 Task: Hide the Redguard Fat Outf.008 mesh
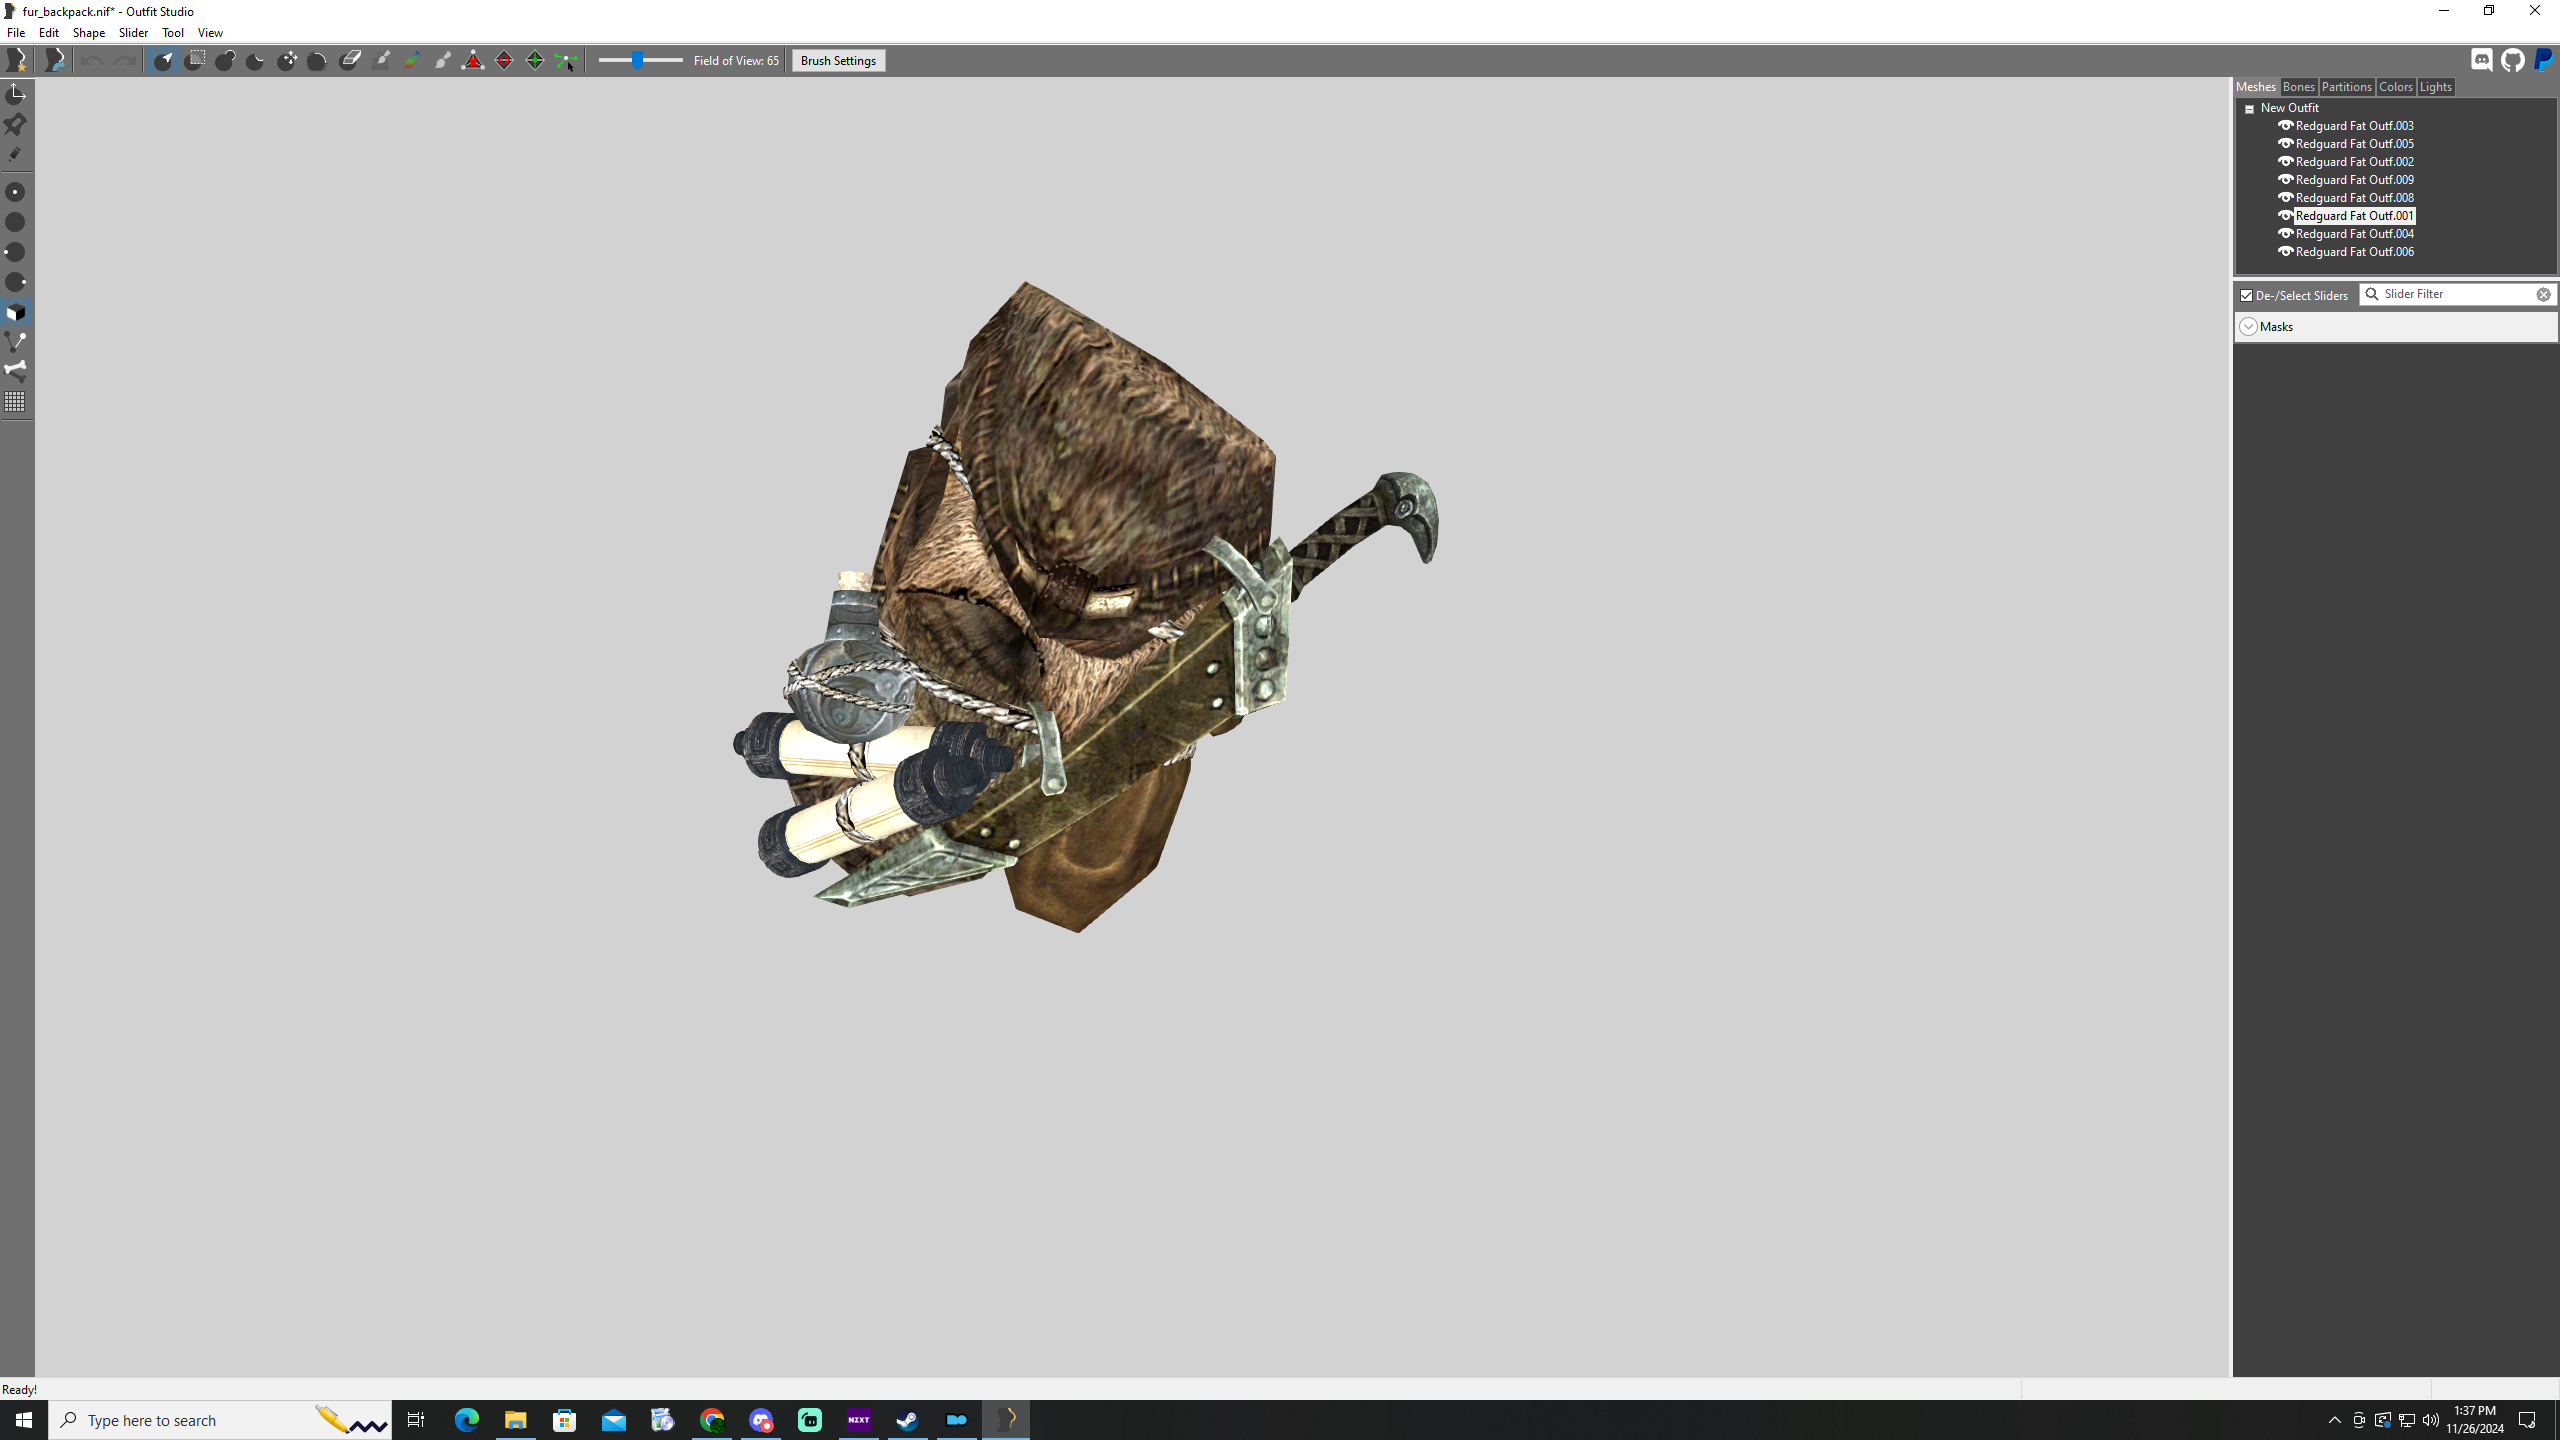click(x=2286, y=197)
